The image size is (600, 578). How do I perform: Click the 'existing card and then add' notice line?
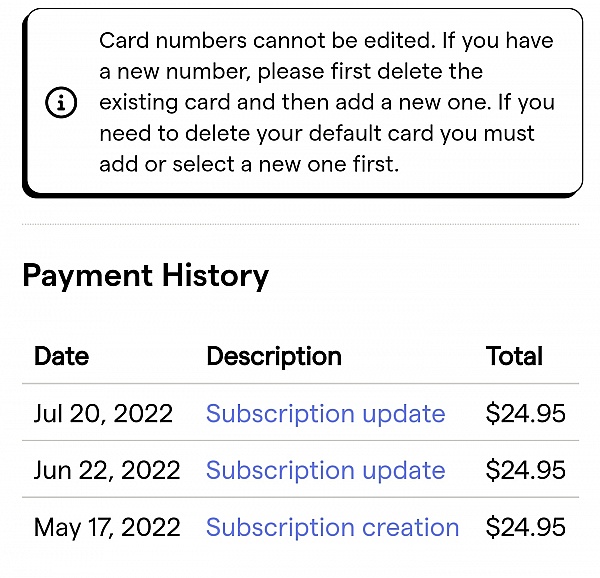(x=300, y=103)
